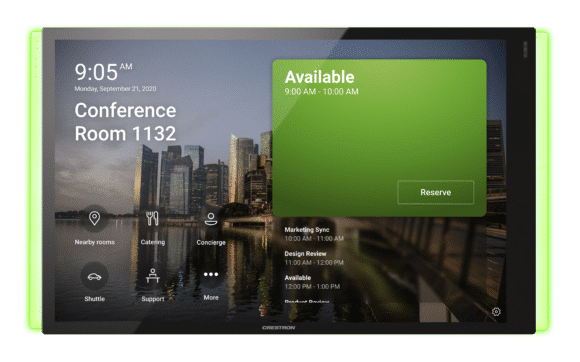Click the 9:05 AM clock display
This screenshot has height=362, width=580.
tap(103, 72)
